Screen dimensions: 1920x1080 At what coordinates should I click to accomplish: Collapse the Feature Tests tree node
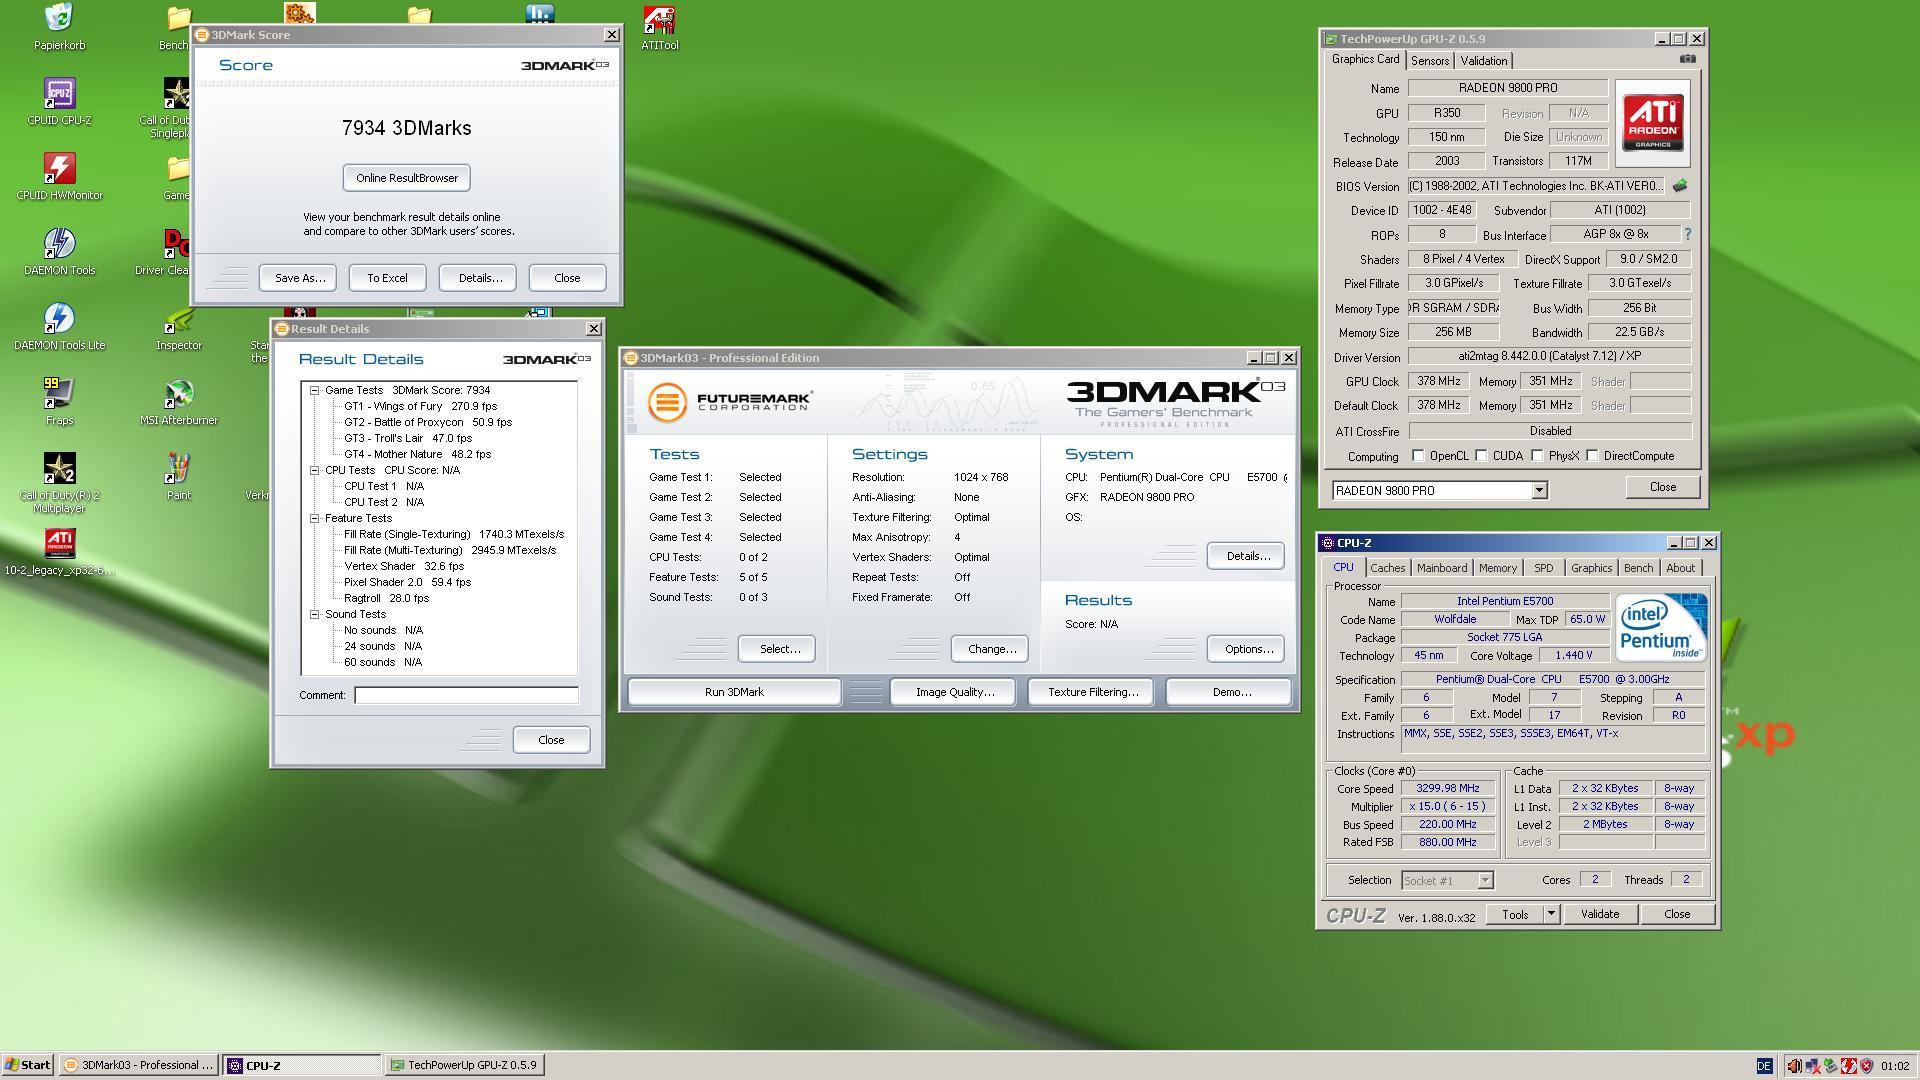point(315,518)
